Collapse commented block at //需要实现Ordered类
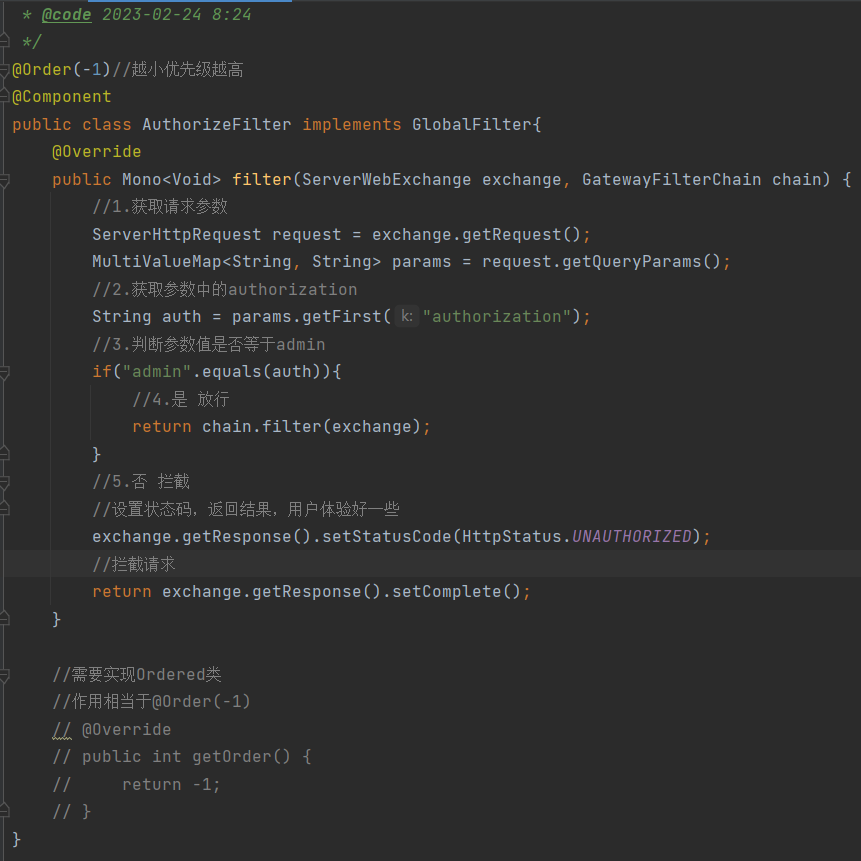Image resolution: width=861 pixels, height=861 pixels. tap(4, 675)
